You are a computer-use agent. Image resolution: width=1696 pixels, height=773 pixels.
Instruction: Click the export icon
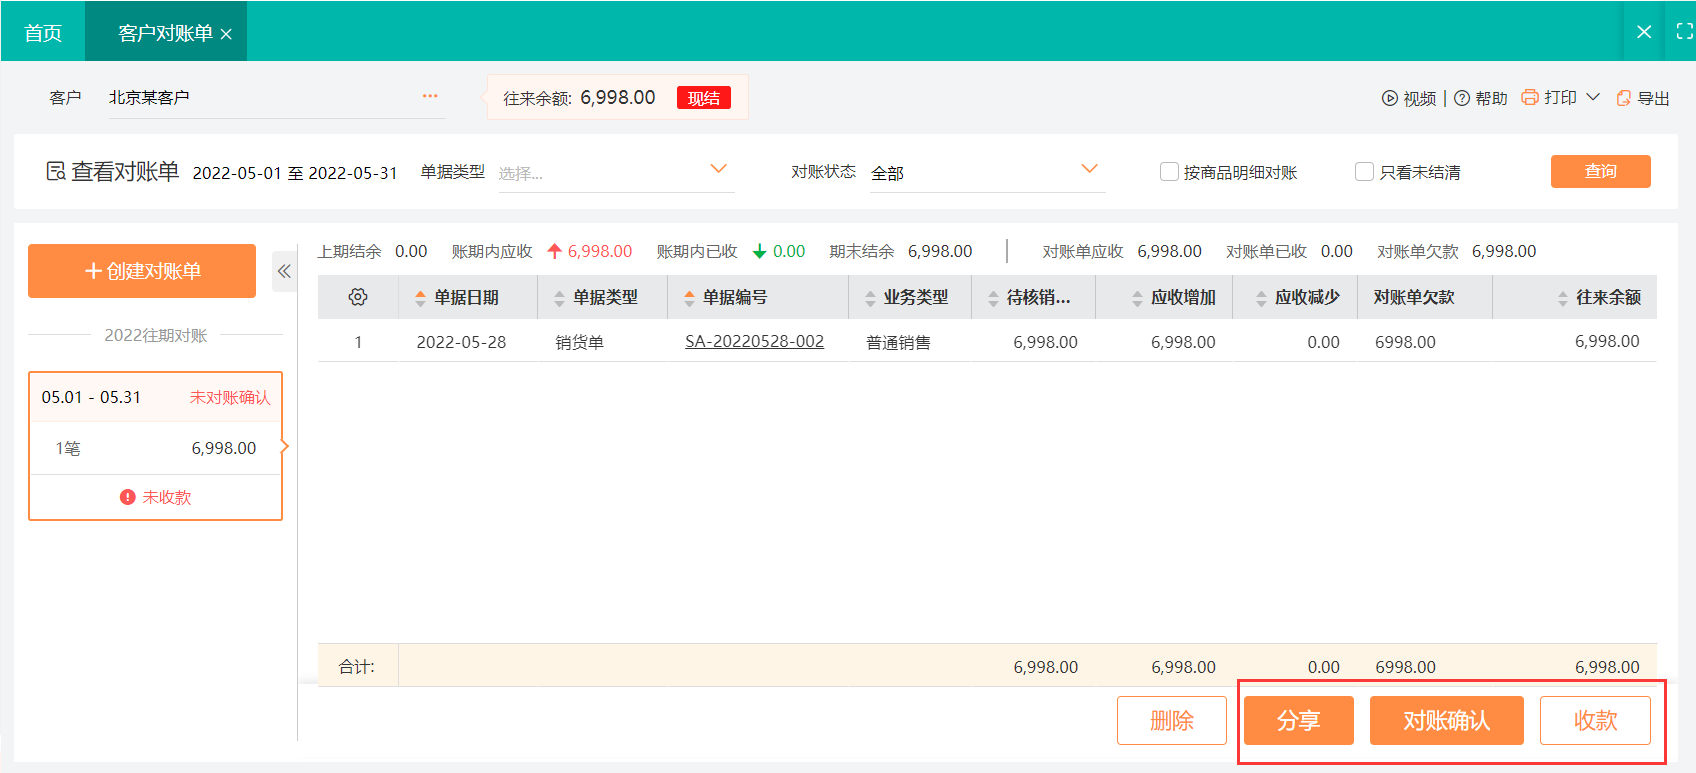[1624, 98]
